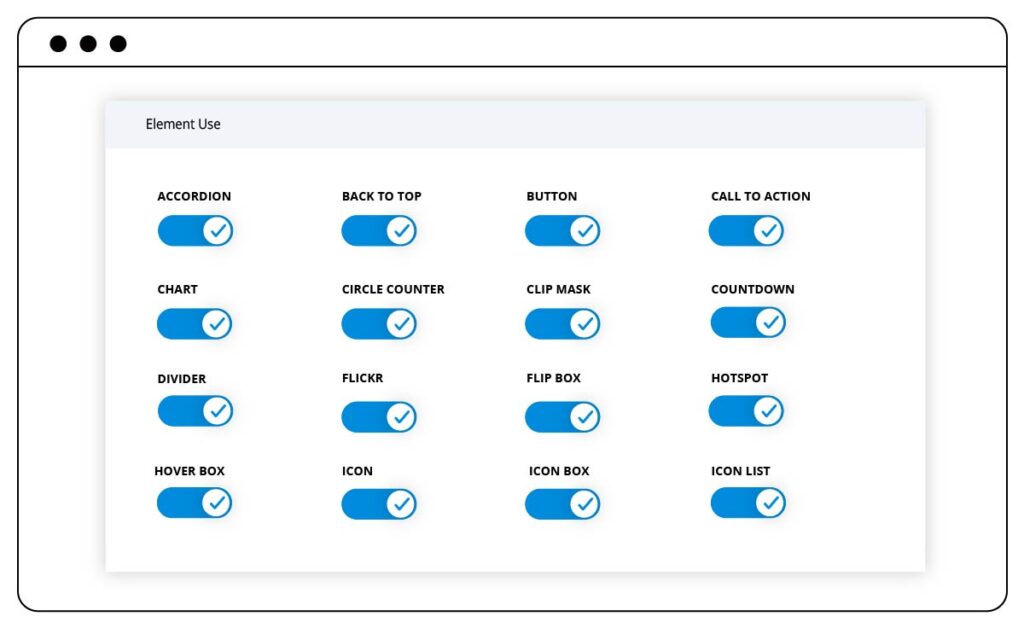The width and height of the screenshot is (1024, 628).
Task: Turn off the Icon element toggle
Action: 379,504
